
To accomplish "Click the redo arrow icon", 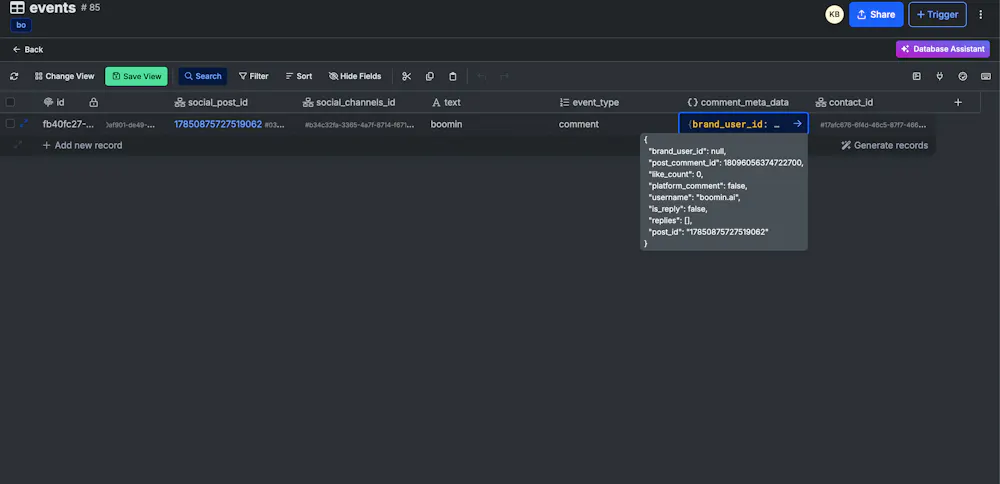I will pos(504,77).
